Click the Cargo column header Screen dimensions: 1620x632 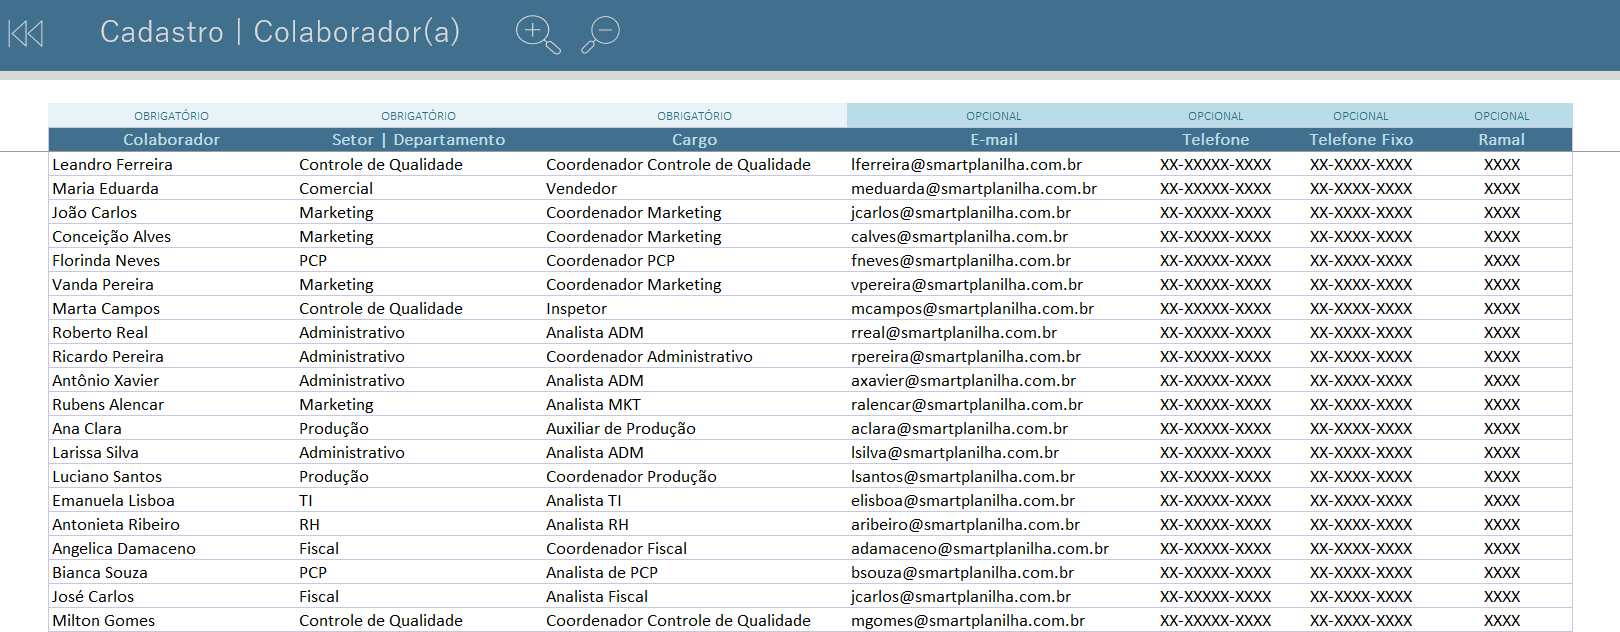pos(694,140)
